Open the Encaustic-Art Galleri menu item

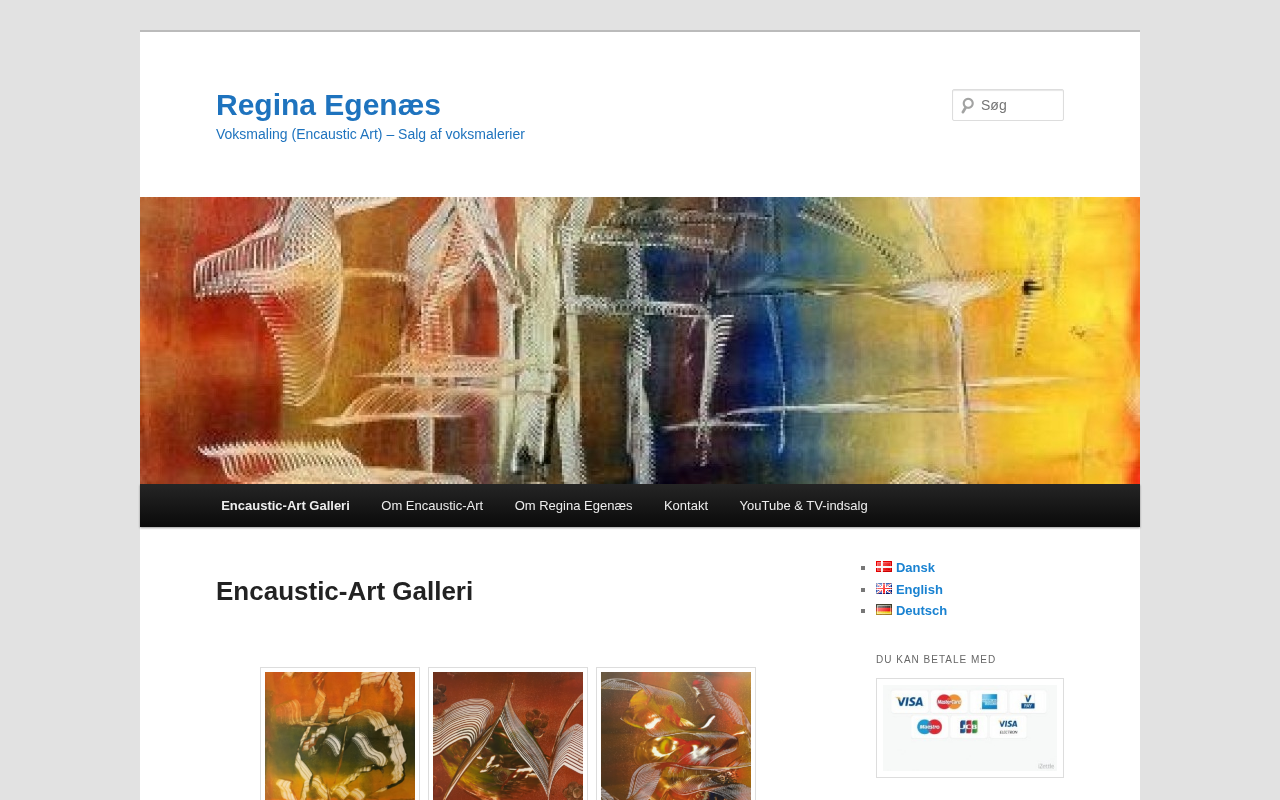[285, 506]
